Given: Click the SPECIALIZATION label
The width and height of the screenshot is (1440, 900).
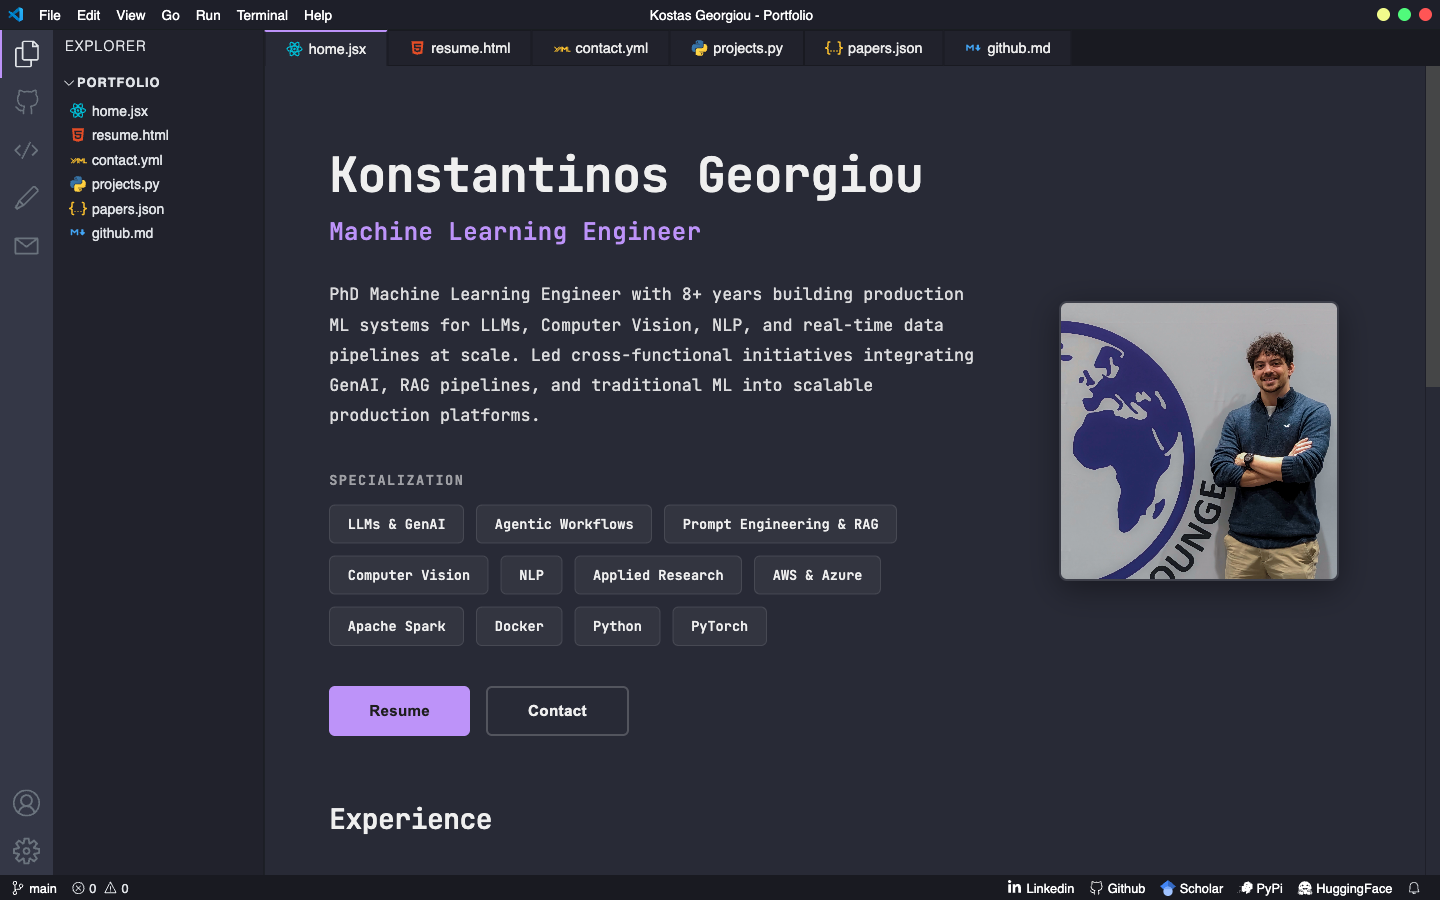Looking at the screenshot, I should pyautogui.click(x=396, y=480).
